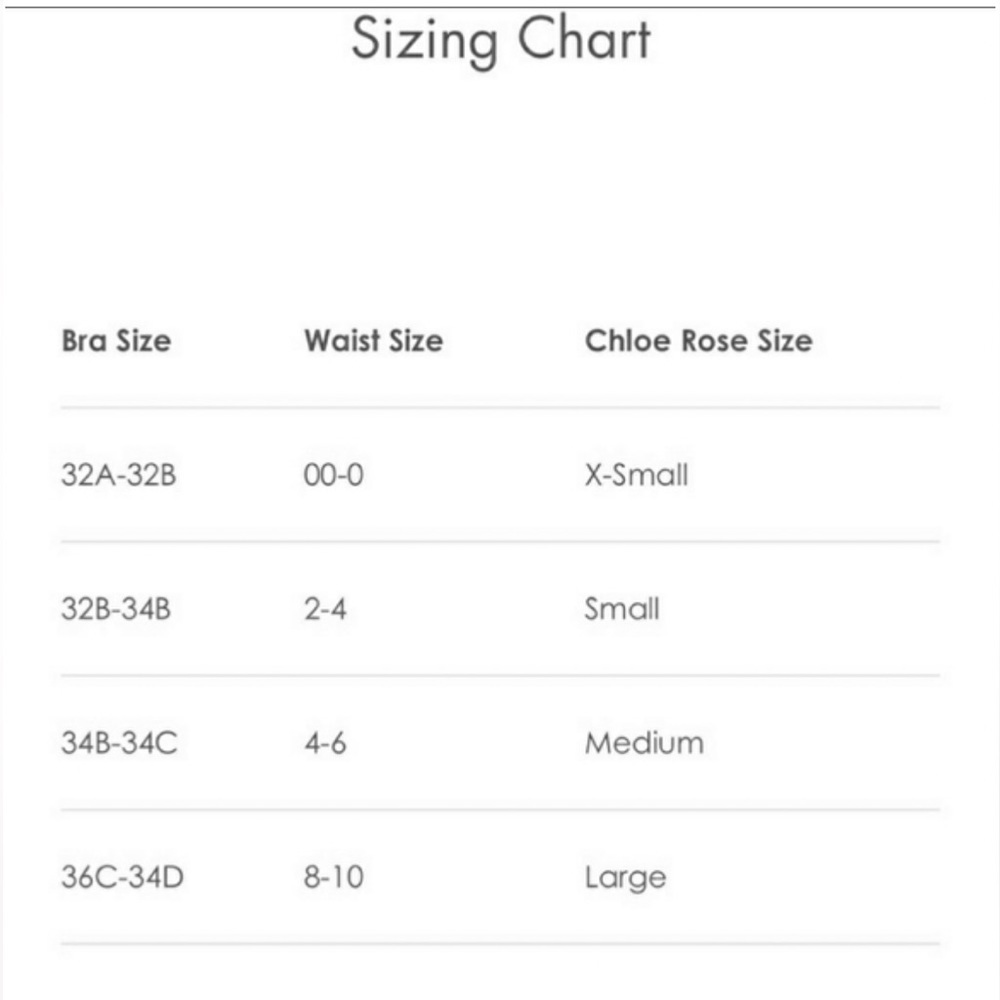1000x1000 pixels.
Task: Click the divider line under the X-Small row
Action: [500, 542]
